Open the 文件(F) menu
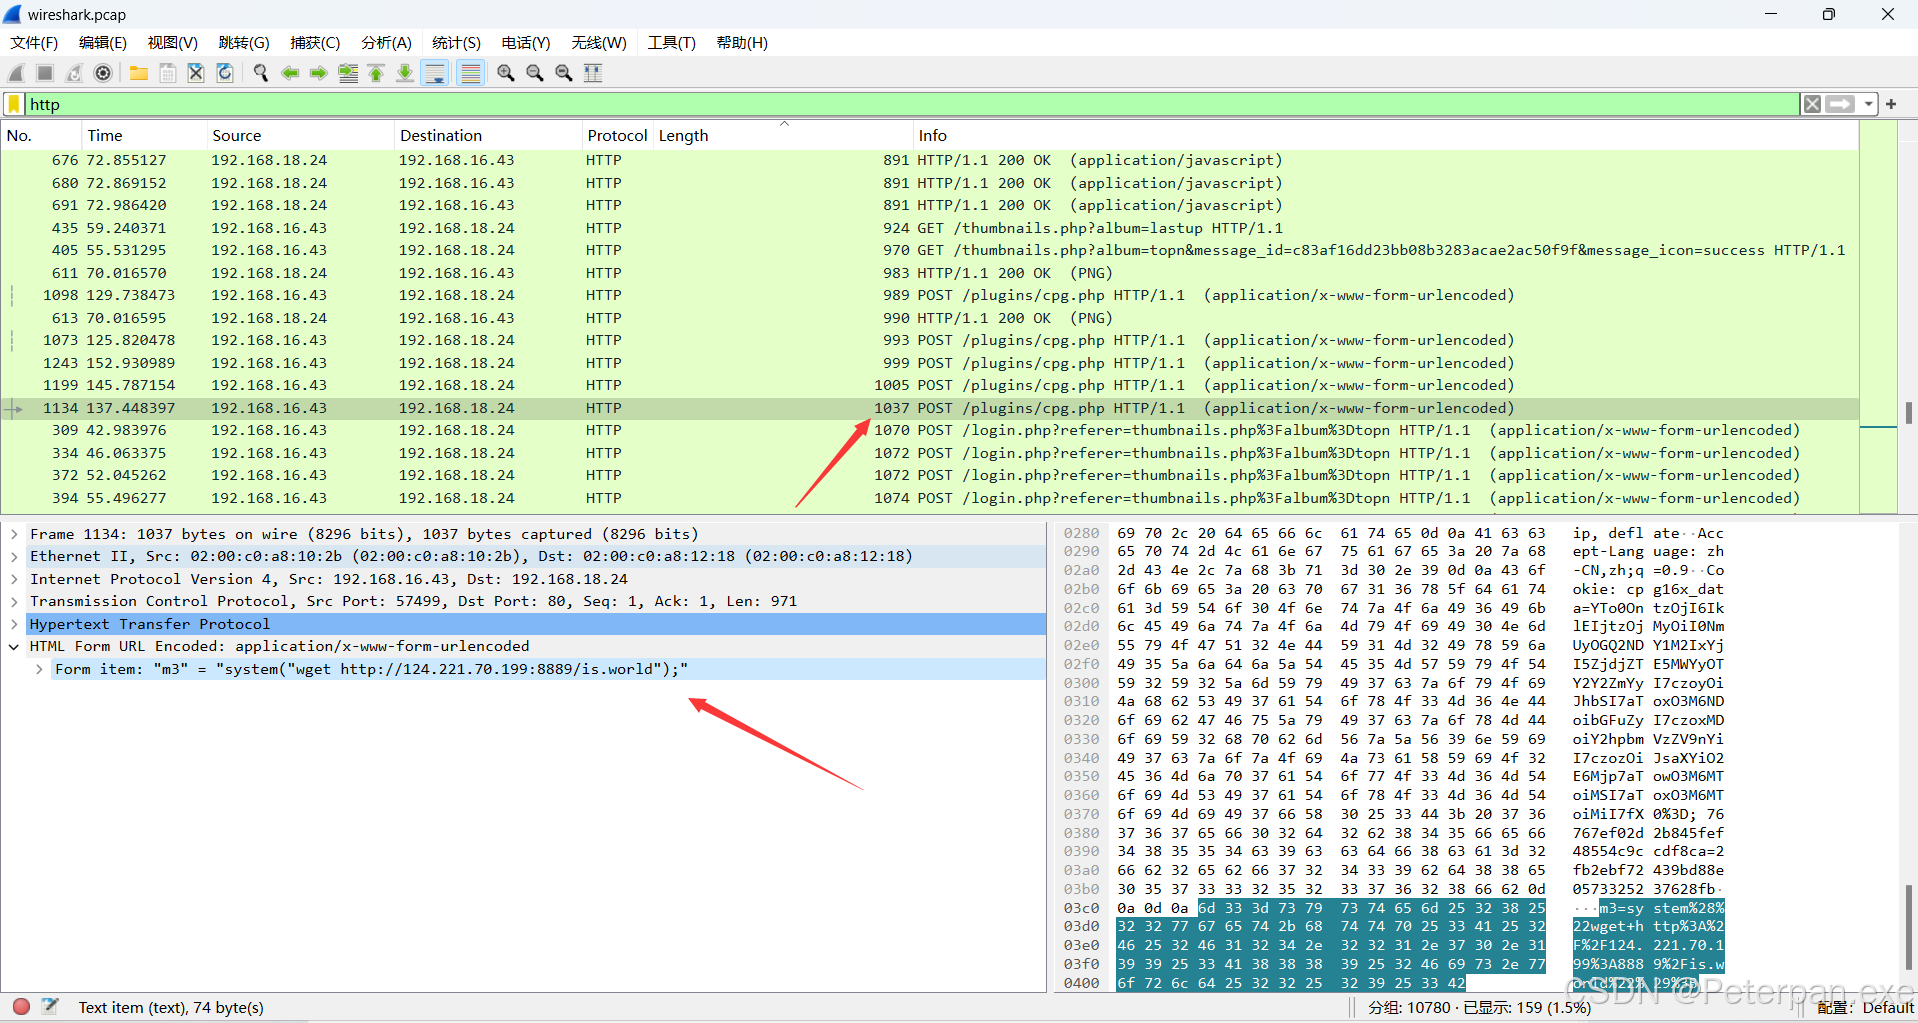Image resolution: width=1918 pixels, height=1023 pixels. [34, 42]
